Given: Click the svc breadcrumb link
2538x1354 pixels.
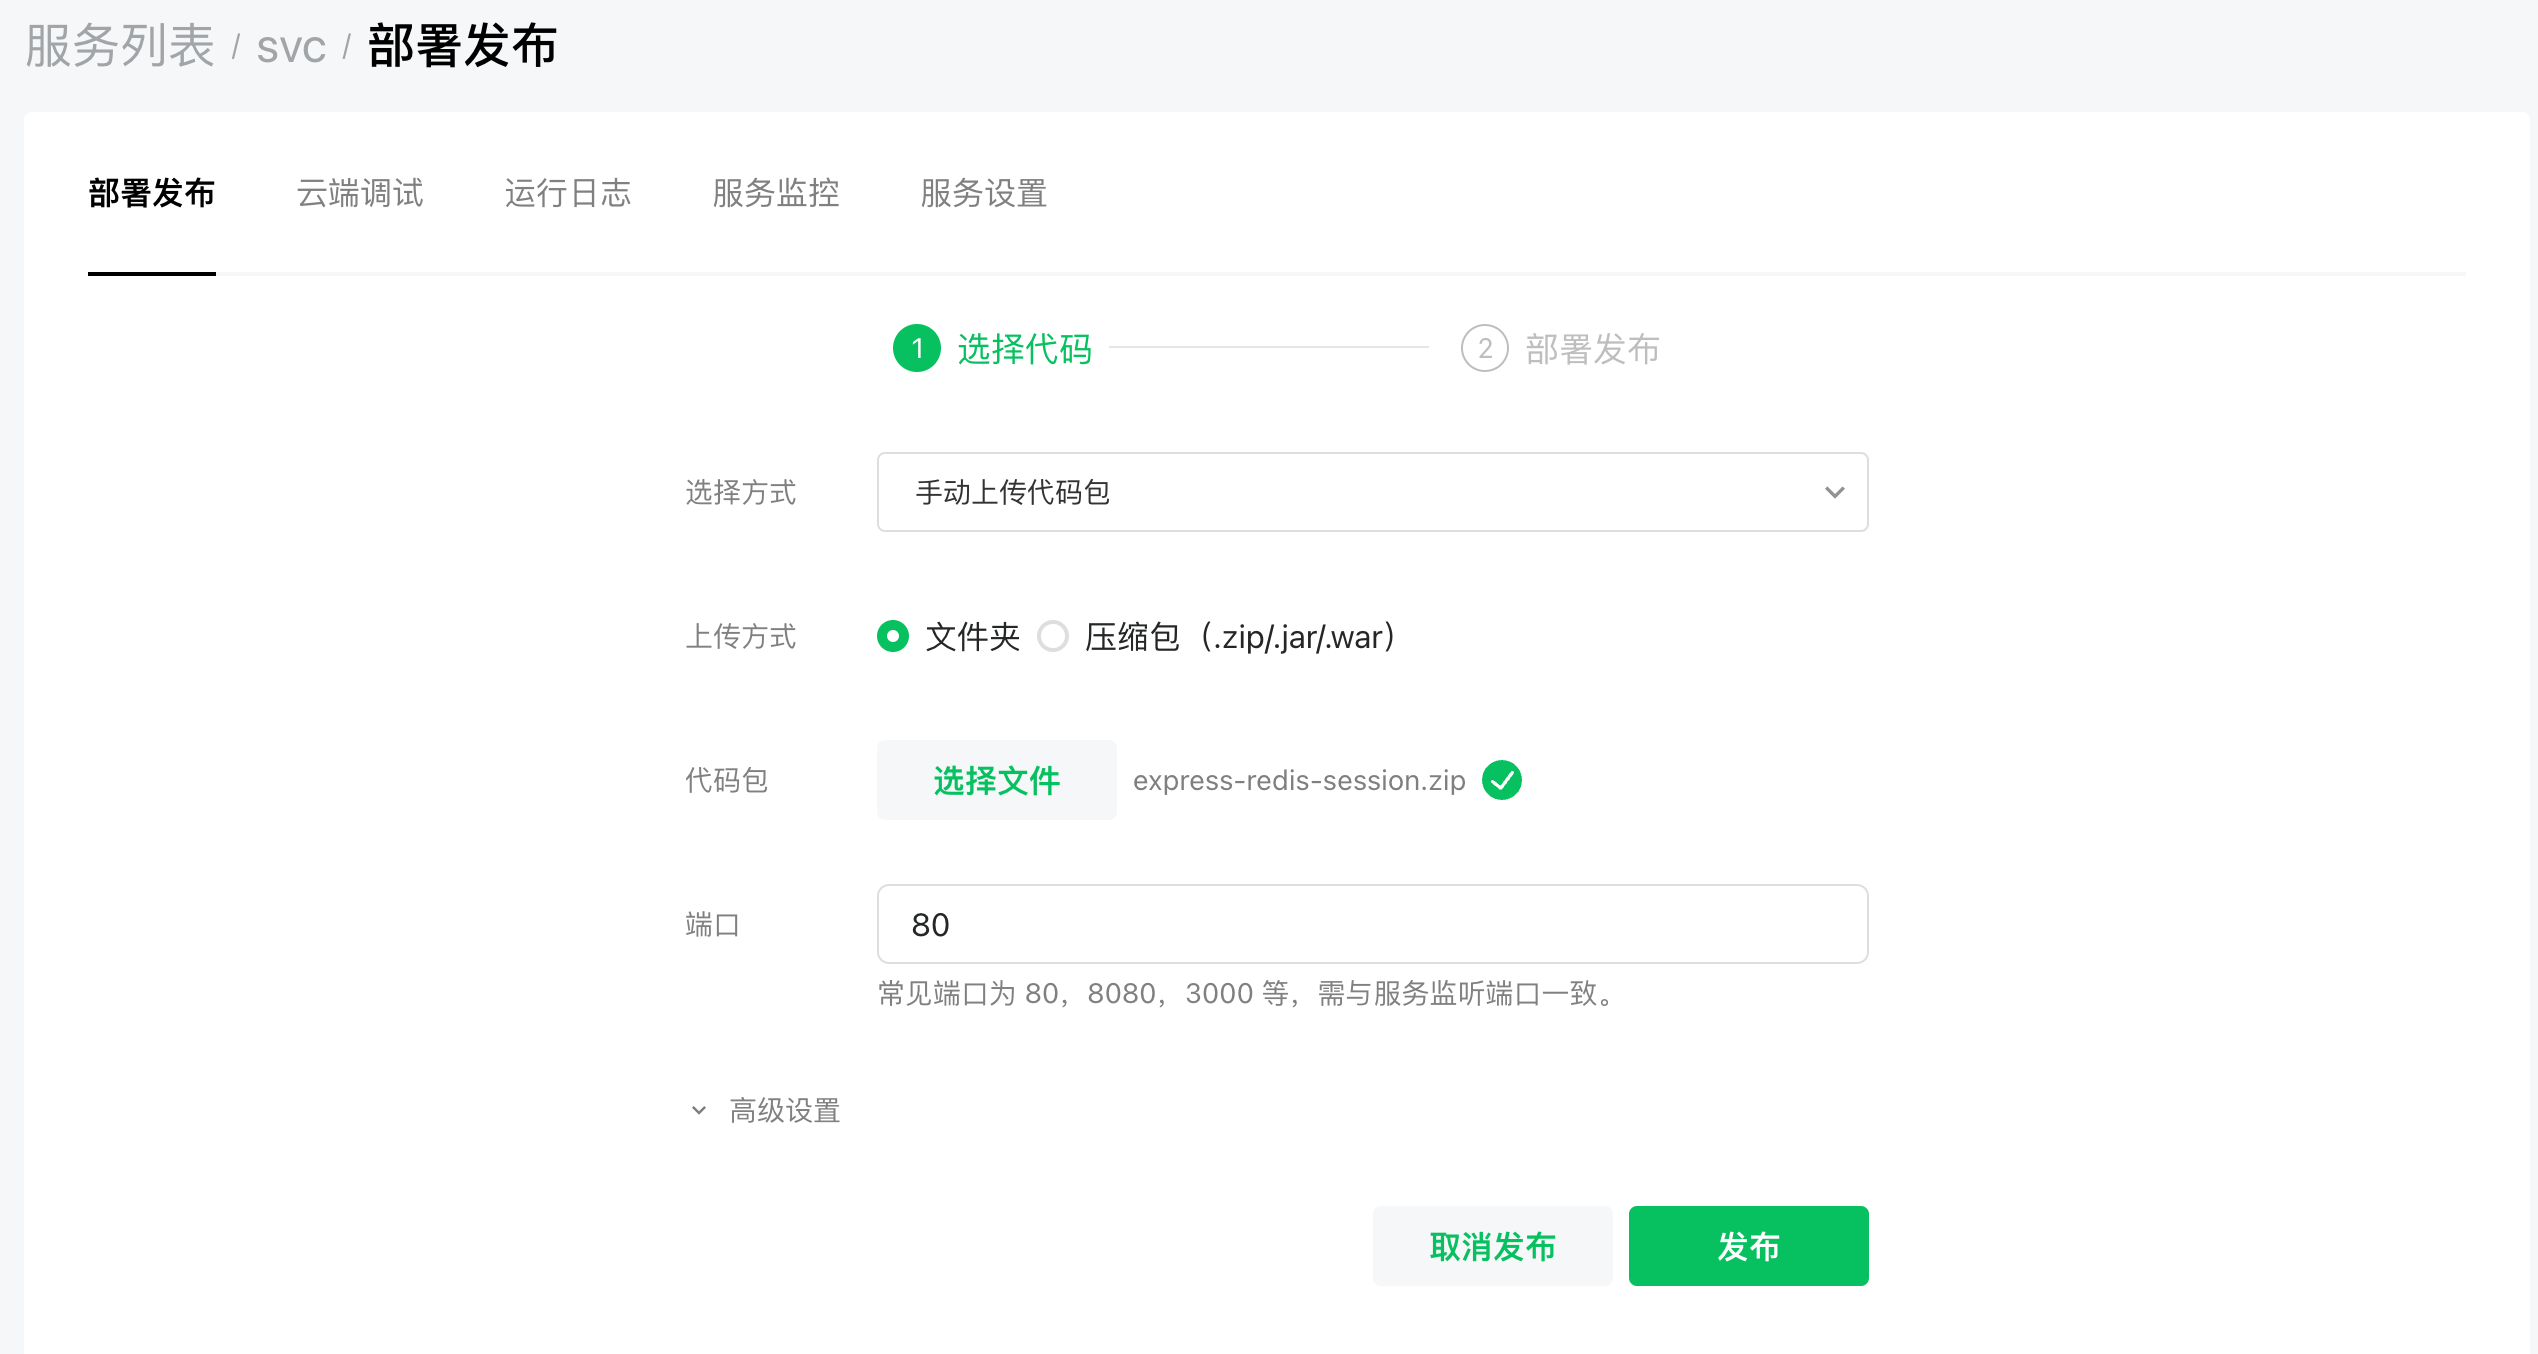Looking at the screenshot, I should coord(291,48).
